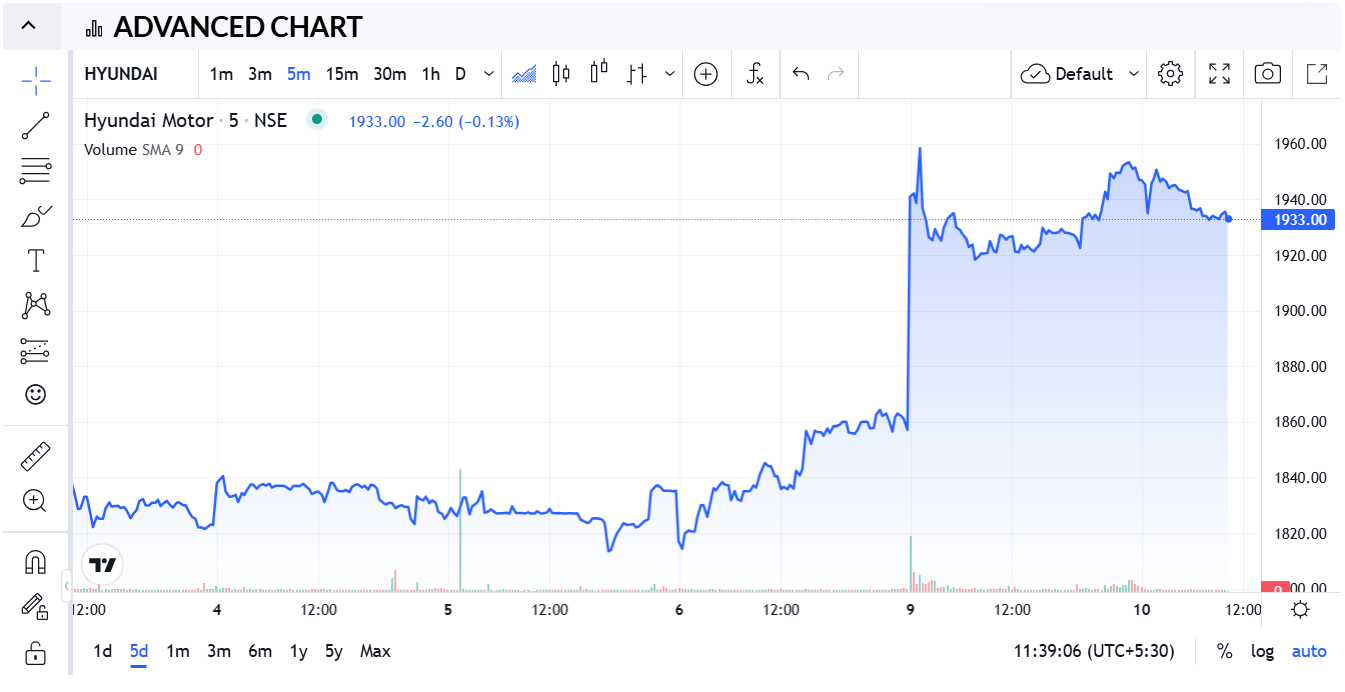Open chart settings gear

(x=1171, y=74)
